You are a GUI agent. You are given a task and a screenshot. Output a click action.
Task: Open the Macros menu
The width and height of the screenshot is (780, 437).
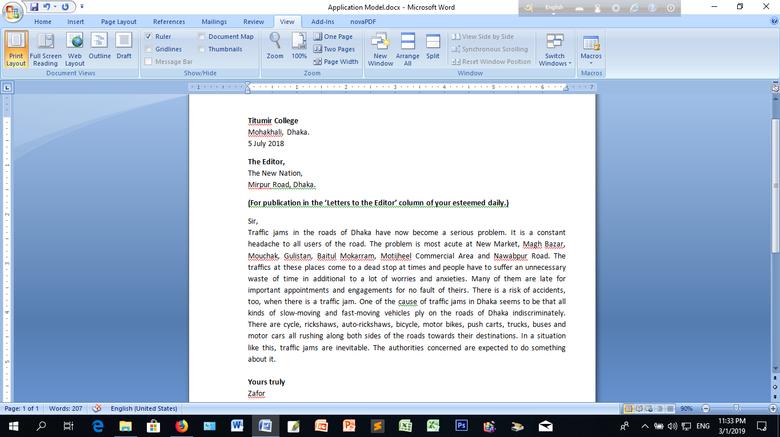coord(591,49)
